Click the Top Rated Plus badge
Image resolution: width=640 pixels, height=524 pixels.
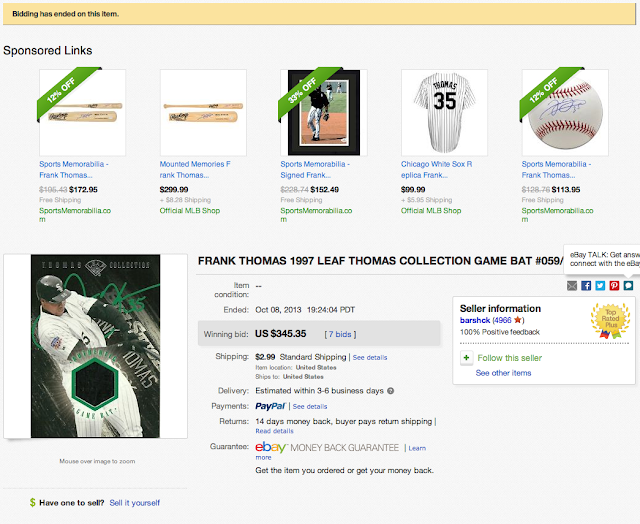tap(609, 322)
